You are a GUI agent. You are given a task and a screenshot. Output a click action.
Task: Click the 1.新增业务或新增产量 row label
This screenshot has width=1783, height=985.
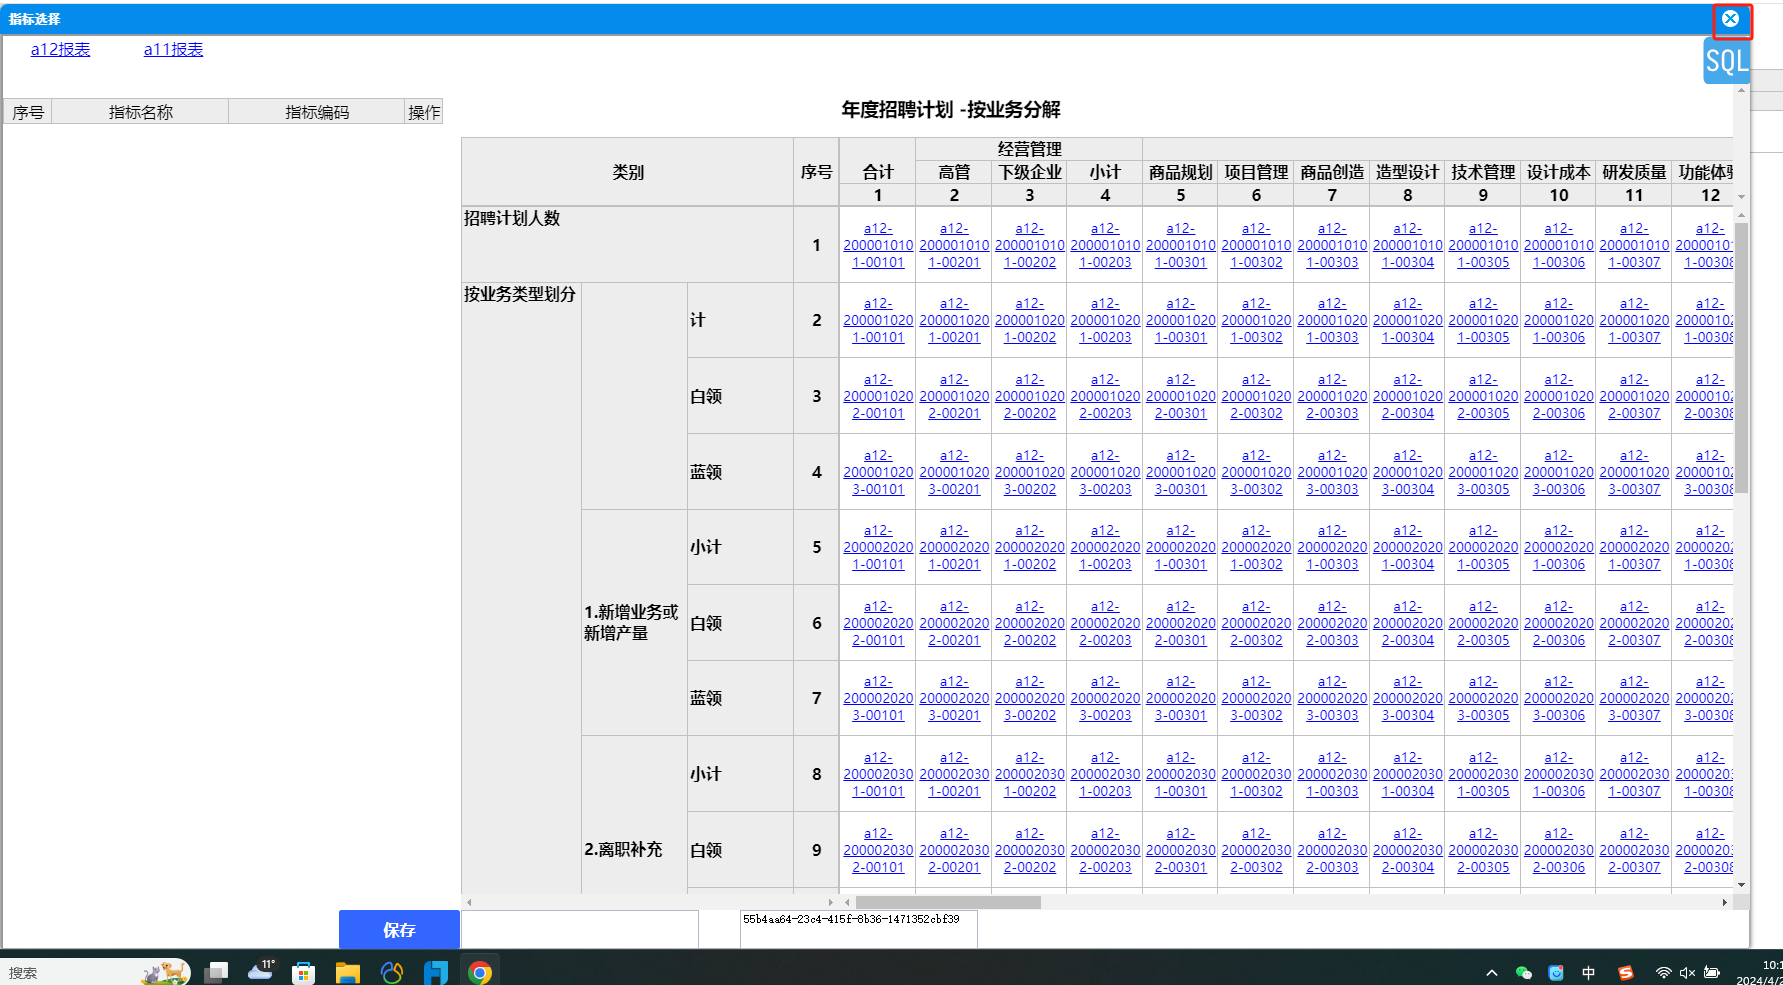[x=631, y=622]
